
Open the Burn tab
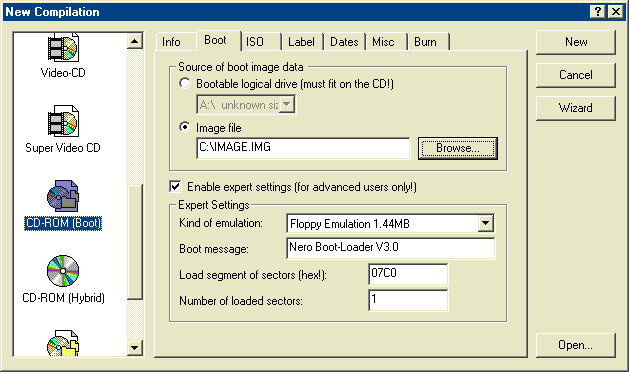pos(428,42)
